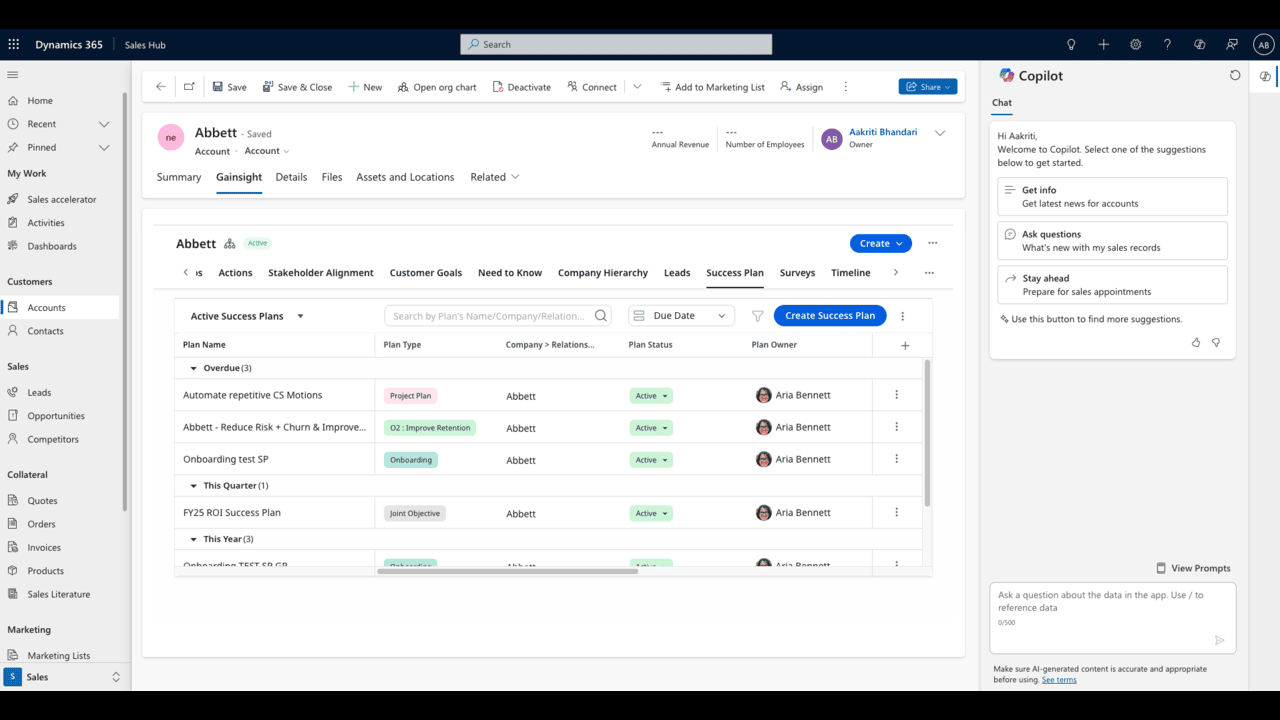Image resolution: width=1280 pixels, height=720 pixels.
Task: Select the Customer Goals tab
Action: tap(426, 273)
